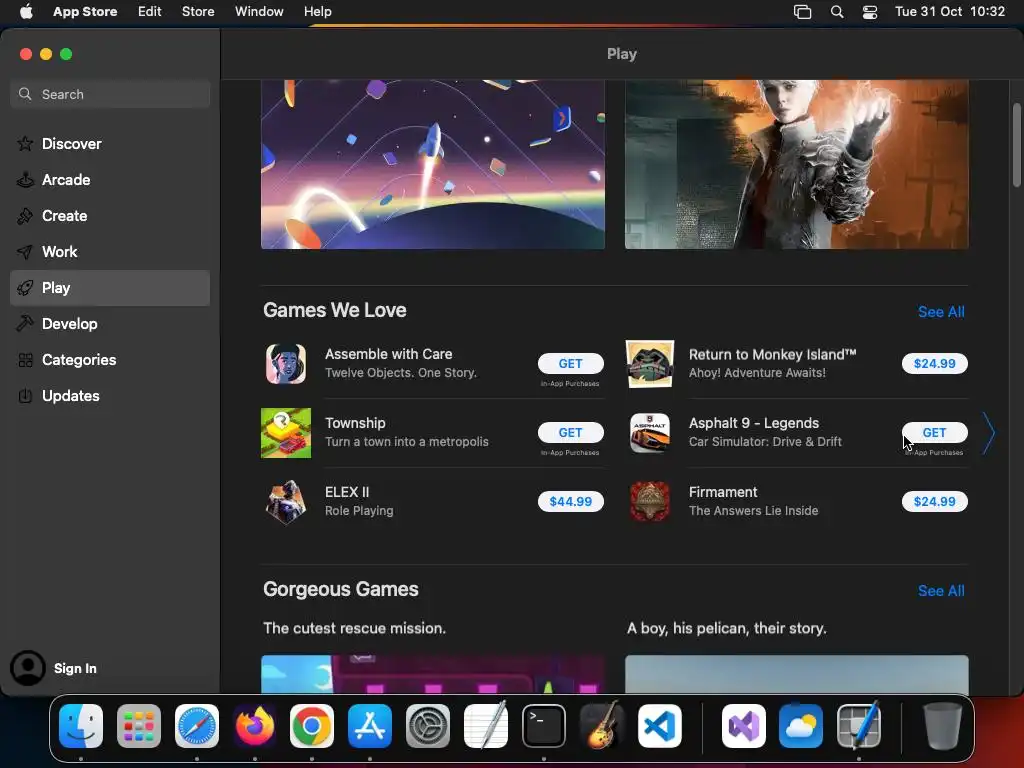The width and height of the screenshot is (1024, 768).
Task: Open the Edit menu
Action: [150, 12]
